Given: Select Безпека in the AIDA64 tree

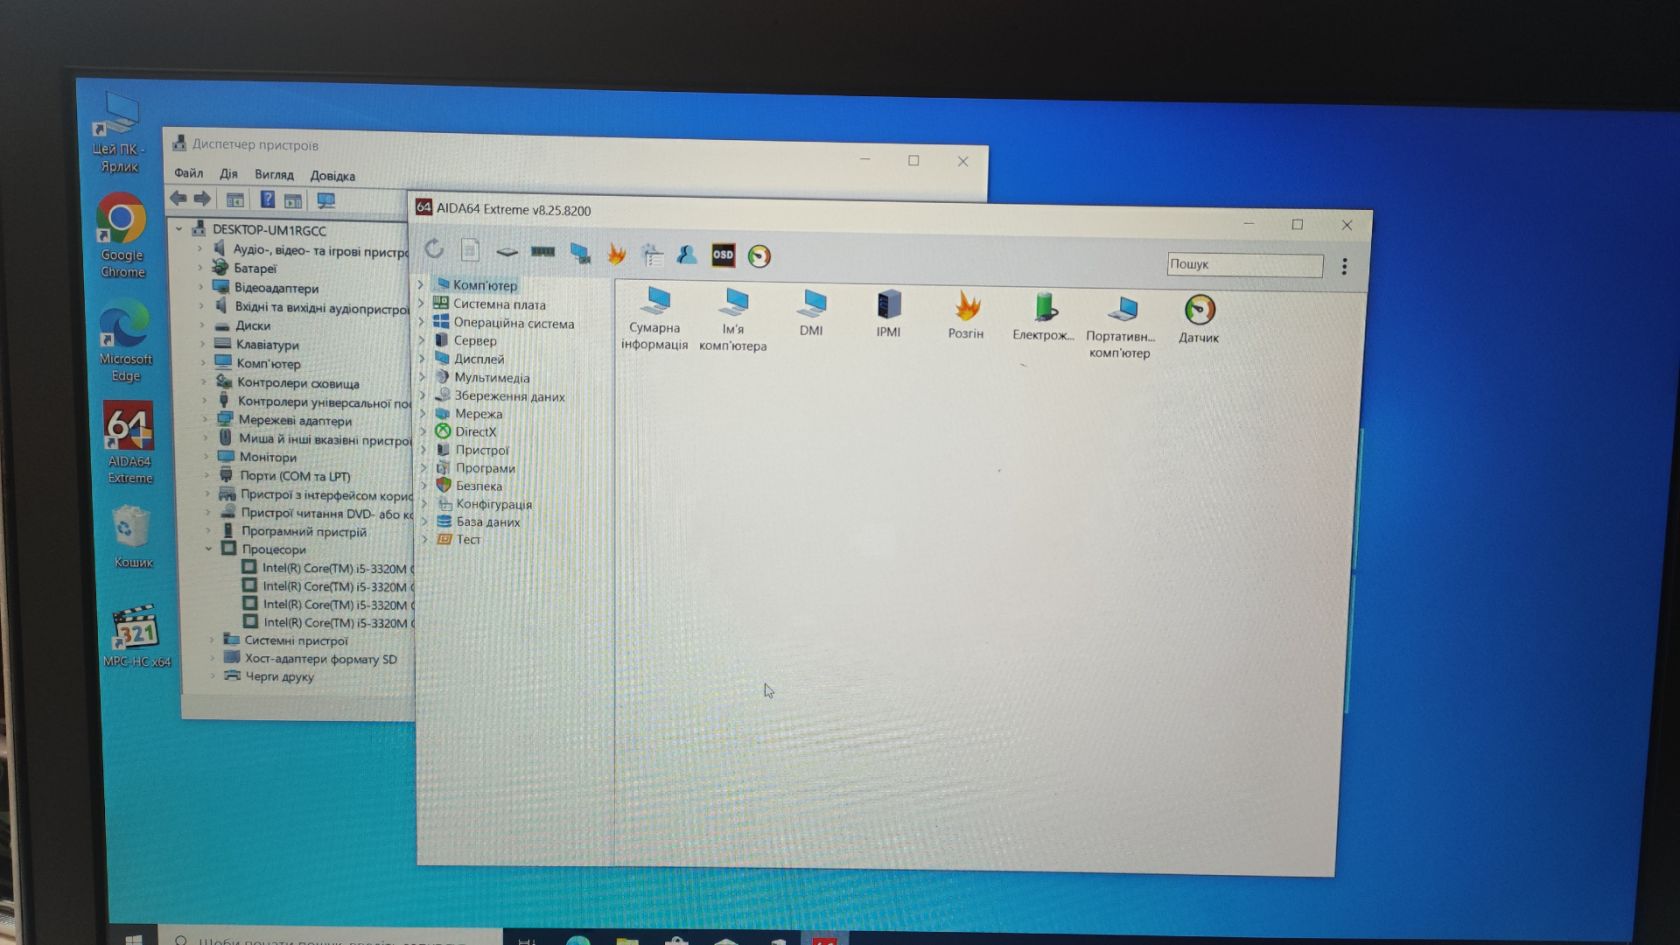Looking at the screenshot, I should click(x=479, y=486).
